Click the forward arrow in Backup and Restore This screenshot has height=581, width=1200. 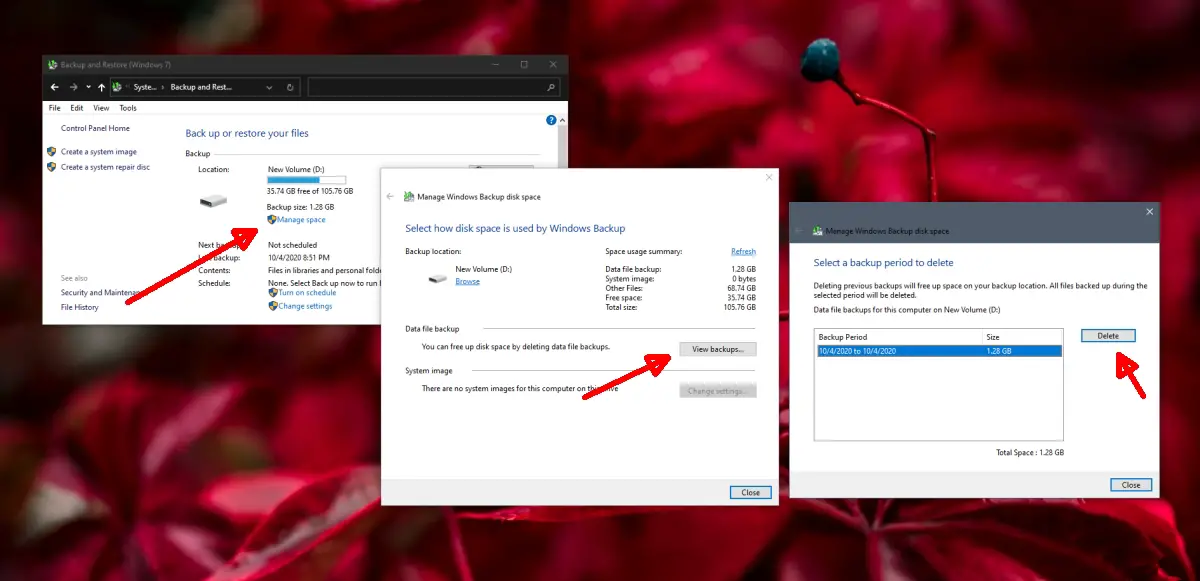click(x=73, y=87)
